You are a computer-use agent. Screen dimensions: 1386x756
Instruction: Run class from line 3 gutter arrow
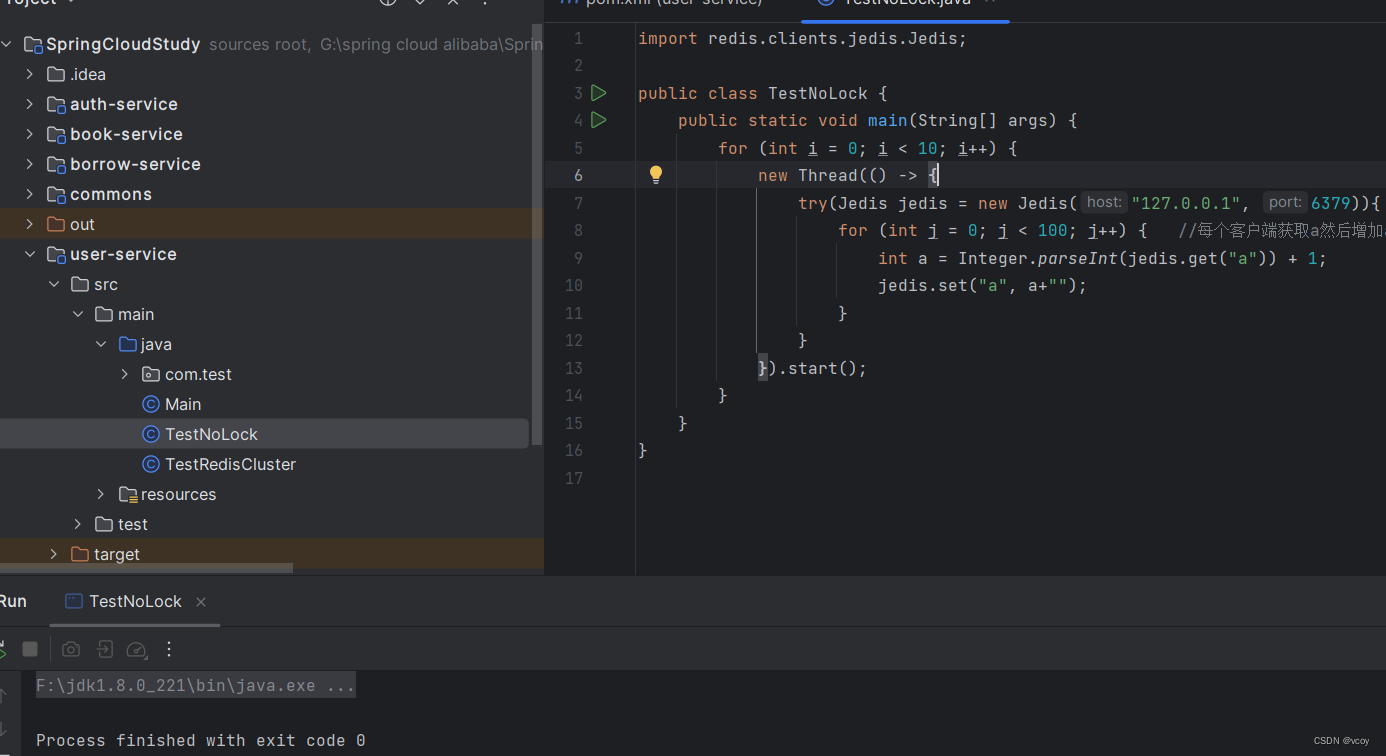[599, 93]
